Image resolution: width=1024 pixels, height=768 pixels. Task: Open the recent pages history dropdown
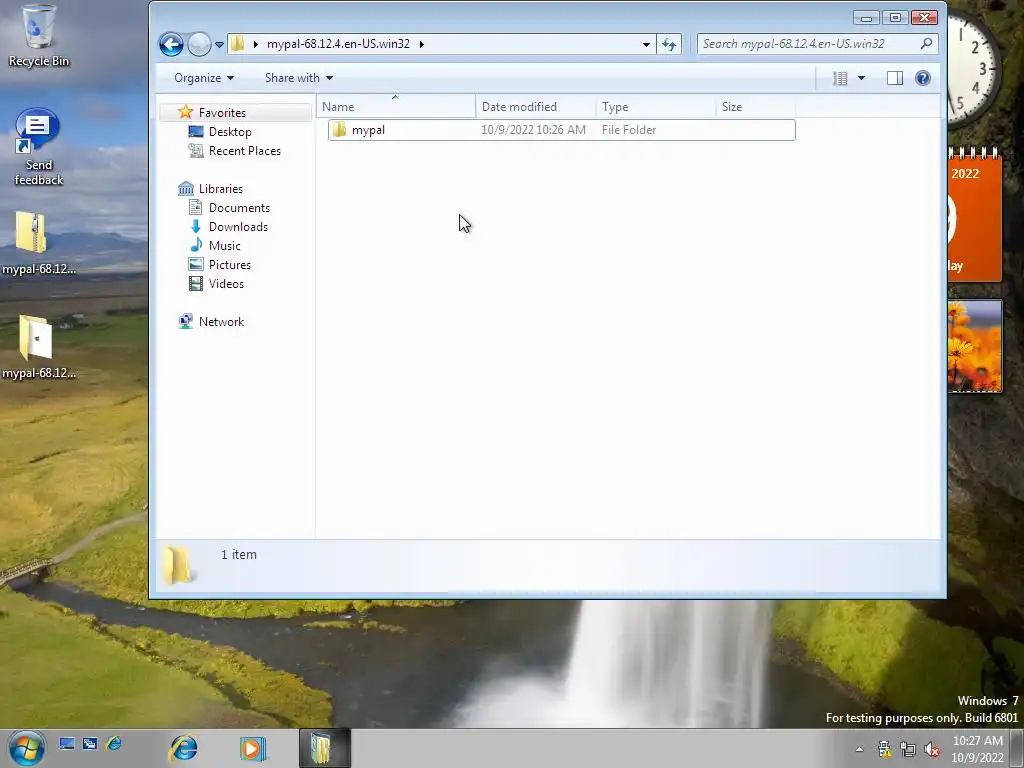pyautogui.click(x=219, y=44)
